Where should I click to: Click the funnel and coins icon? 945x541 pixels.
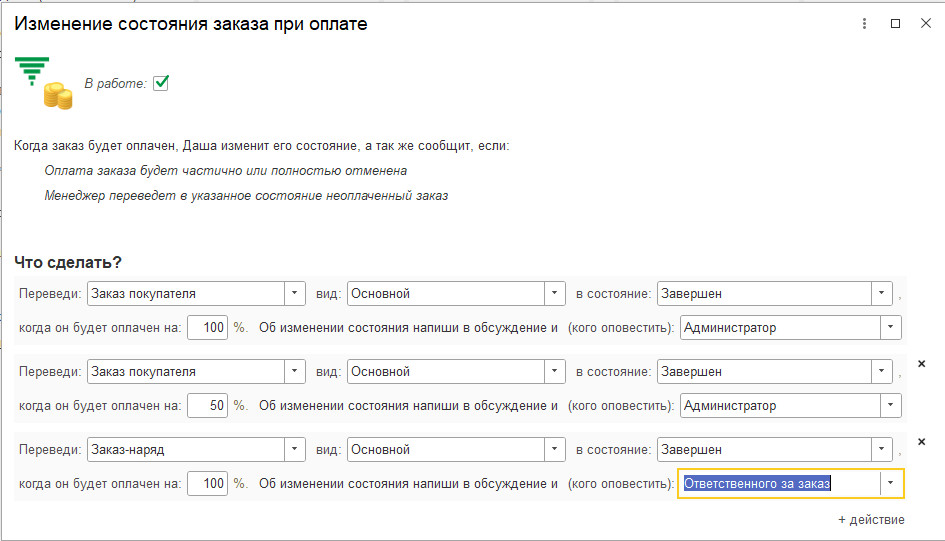(43, 83)
